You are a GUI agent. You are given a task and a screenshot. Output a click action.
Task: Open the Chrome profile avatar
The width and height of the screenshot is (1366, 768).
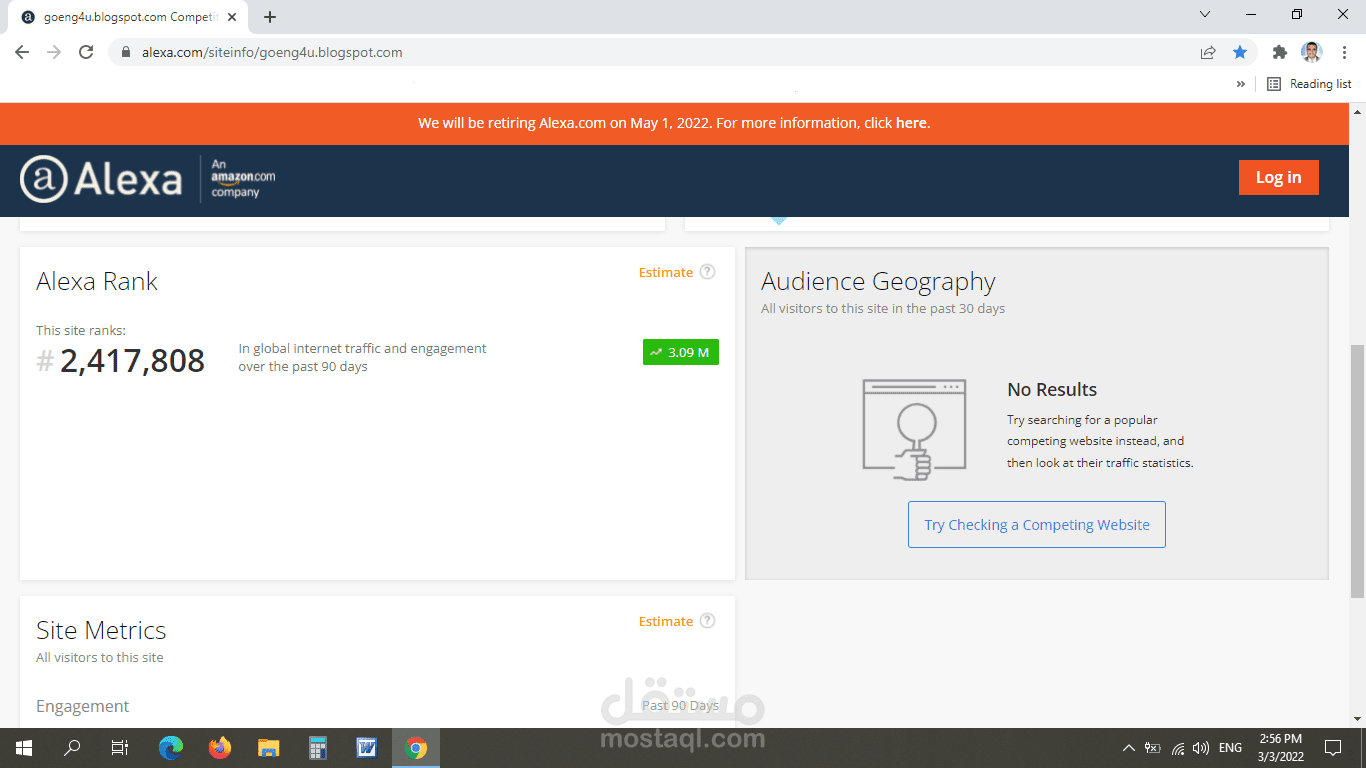[1312, 52]
